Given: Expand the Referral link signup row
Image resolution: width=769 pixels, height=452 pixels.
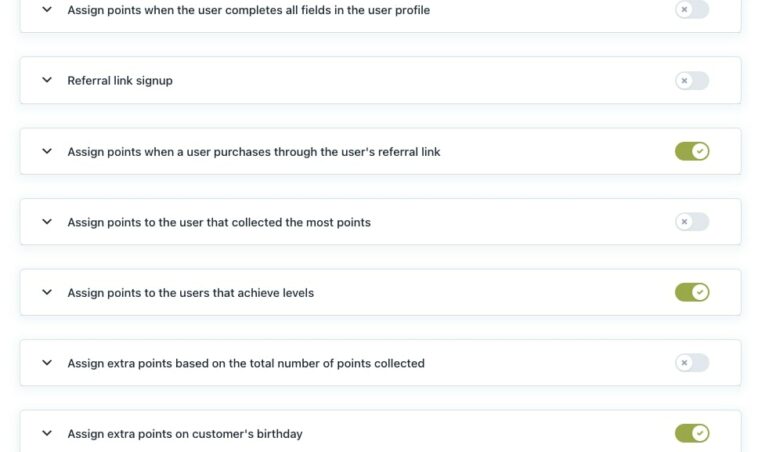Looking at the screenshot, I should point(47,81).
